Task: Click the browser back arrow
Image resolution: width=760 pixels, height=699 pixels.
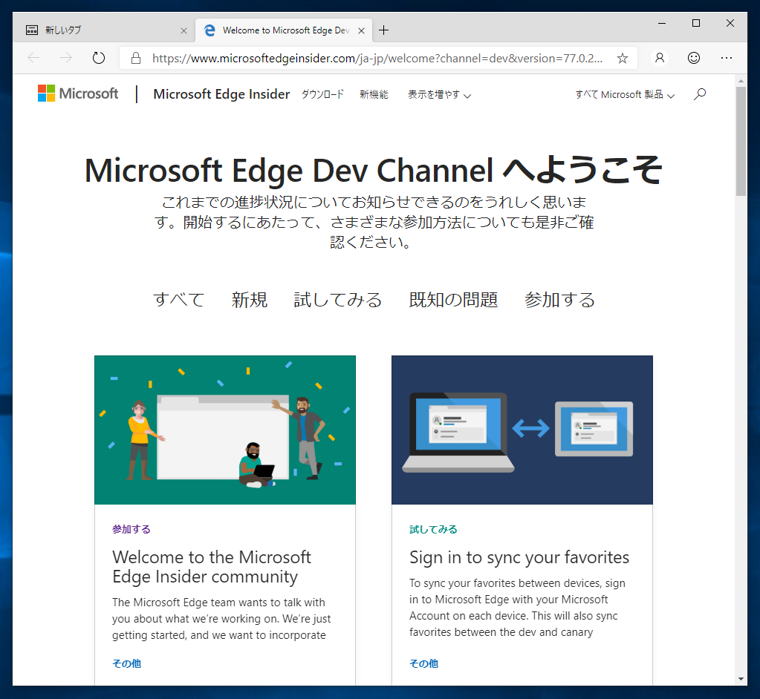Action: (34, 58)
